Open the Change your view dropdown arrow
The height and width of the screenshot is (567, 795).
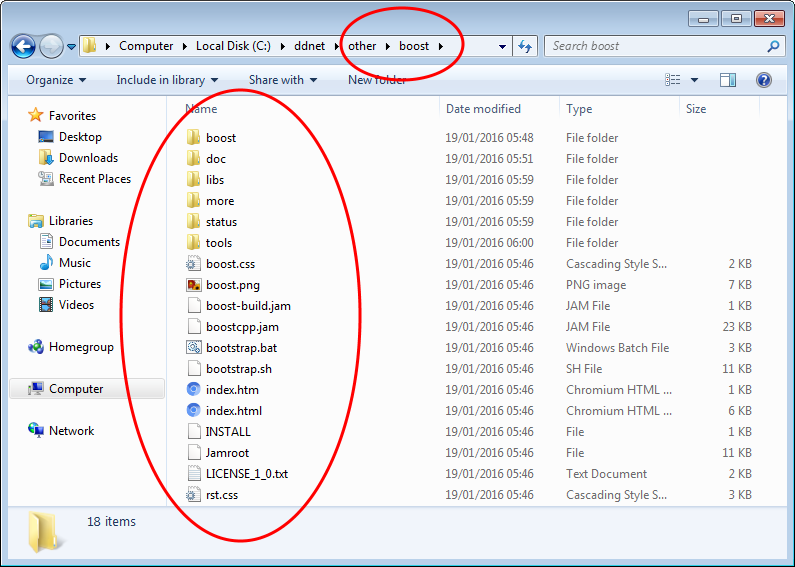pyautogui.click(x=693, y=80)
